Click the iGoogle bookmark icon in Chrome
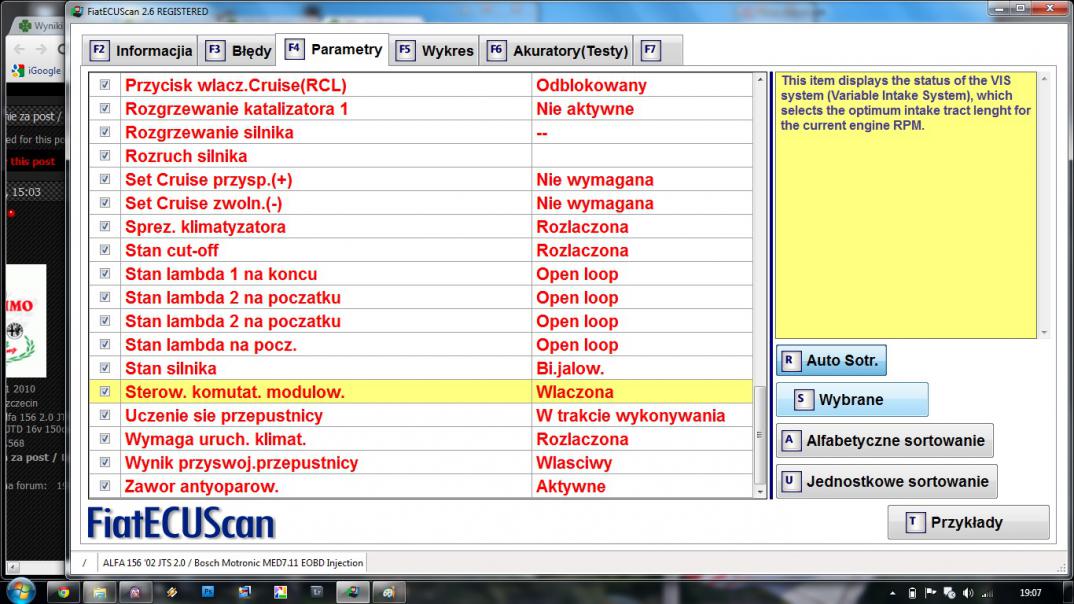The image size is (1074, 604). click(18, 71)
